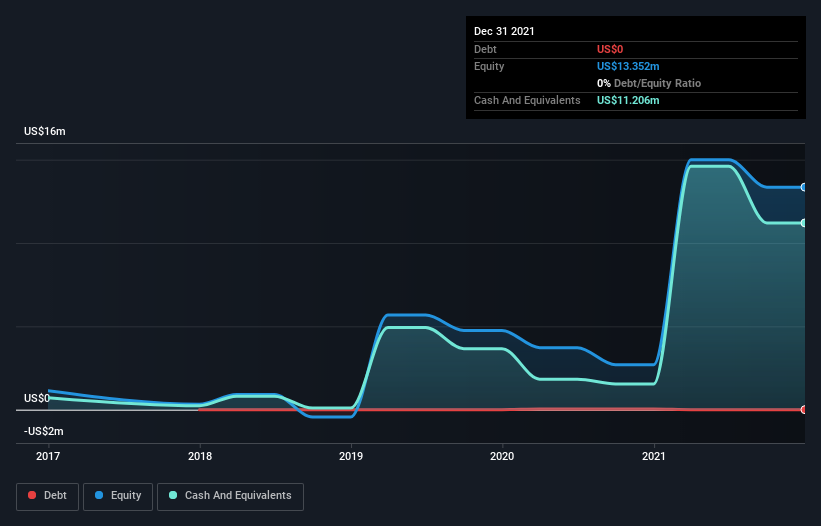Screen dimensions: 821x526
Task: Select the teal Cash endpoint marker
Action: tap(804, 223)
